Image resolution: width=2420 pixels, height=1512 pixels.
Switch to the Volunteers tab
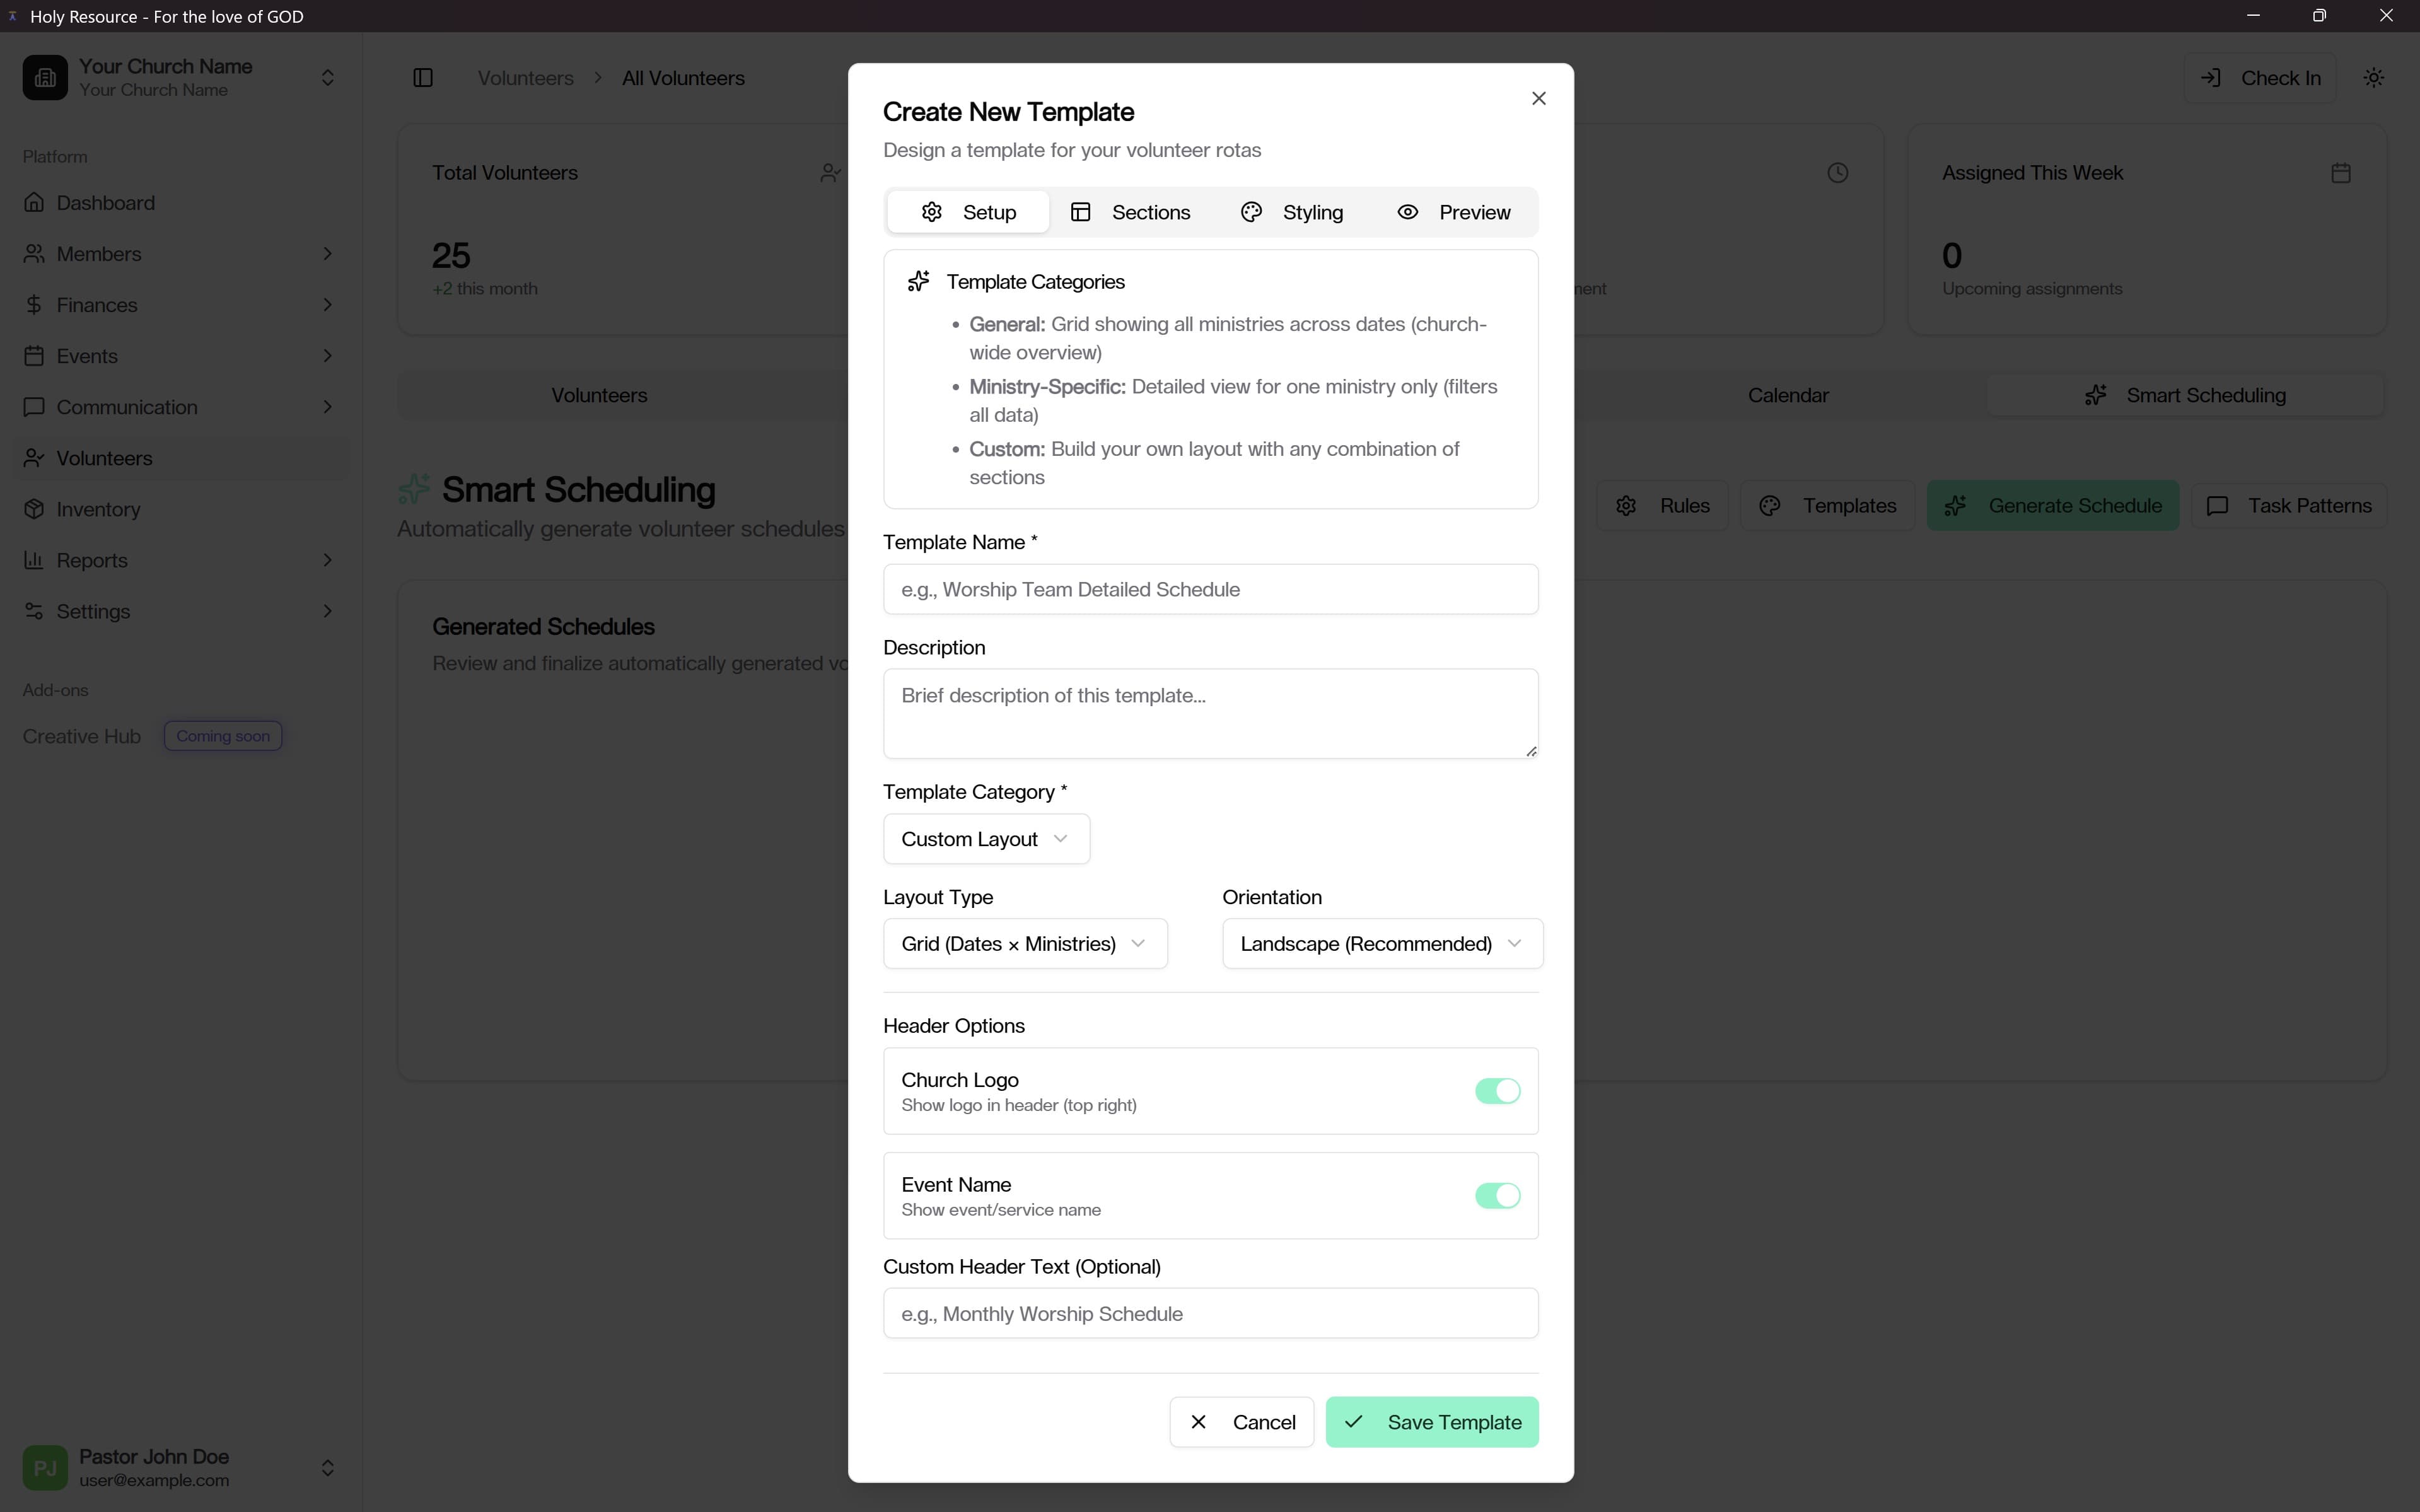click(599, 395)
